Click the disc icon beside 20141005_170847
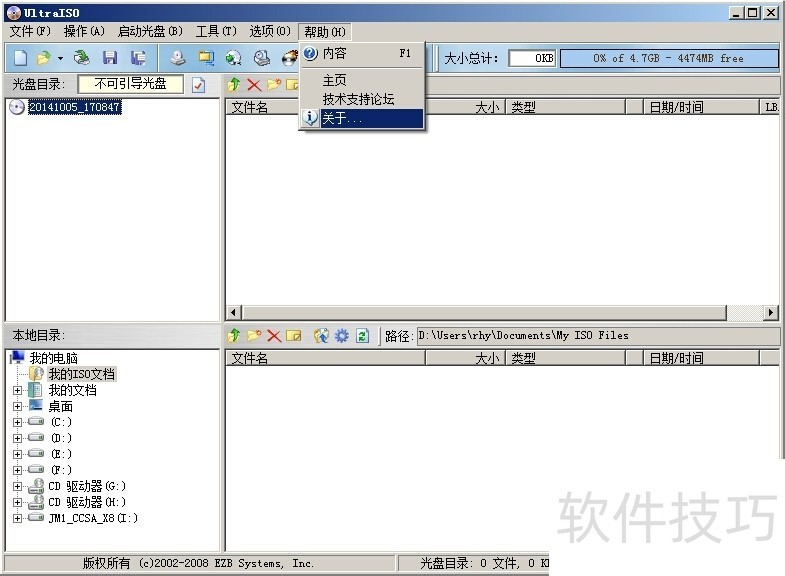Viewport: 785px width, 576px height. [x=17, y=107]
